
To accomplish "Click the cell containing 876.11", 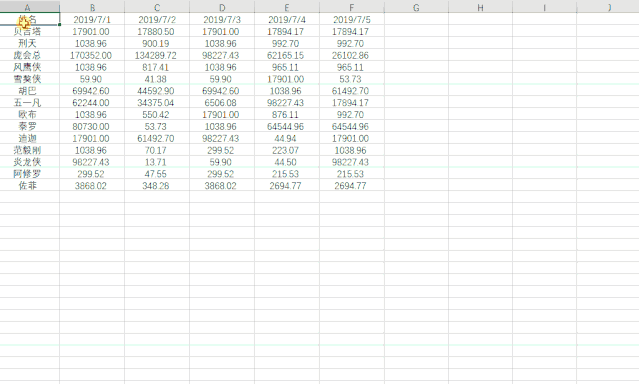I will 287,115.
